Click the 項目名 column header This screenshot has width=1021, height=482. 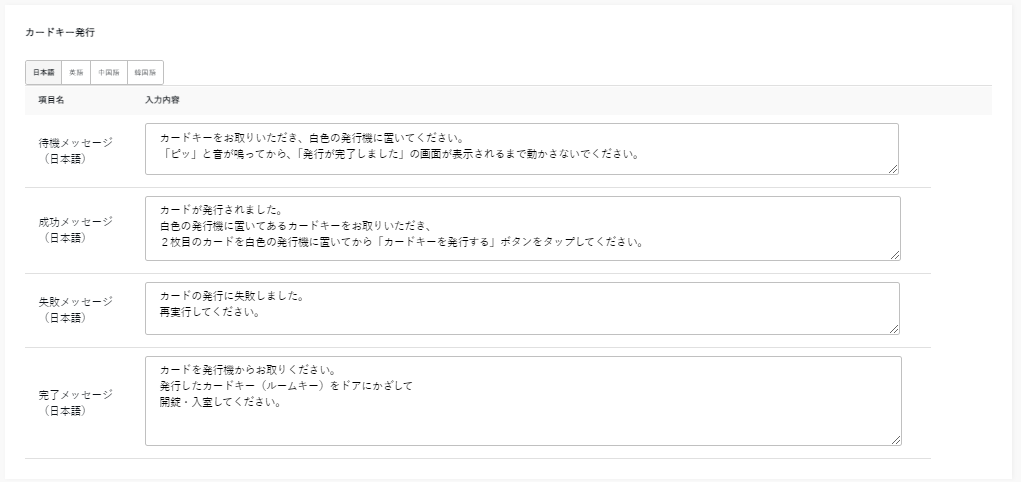pos(52,100)
